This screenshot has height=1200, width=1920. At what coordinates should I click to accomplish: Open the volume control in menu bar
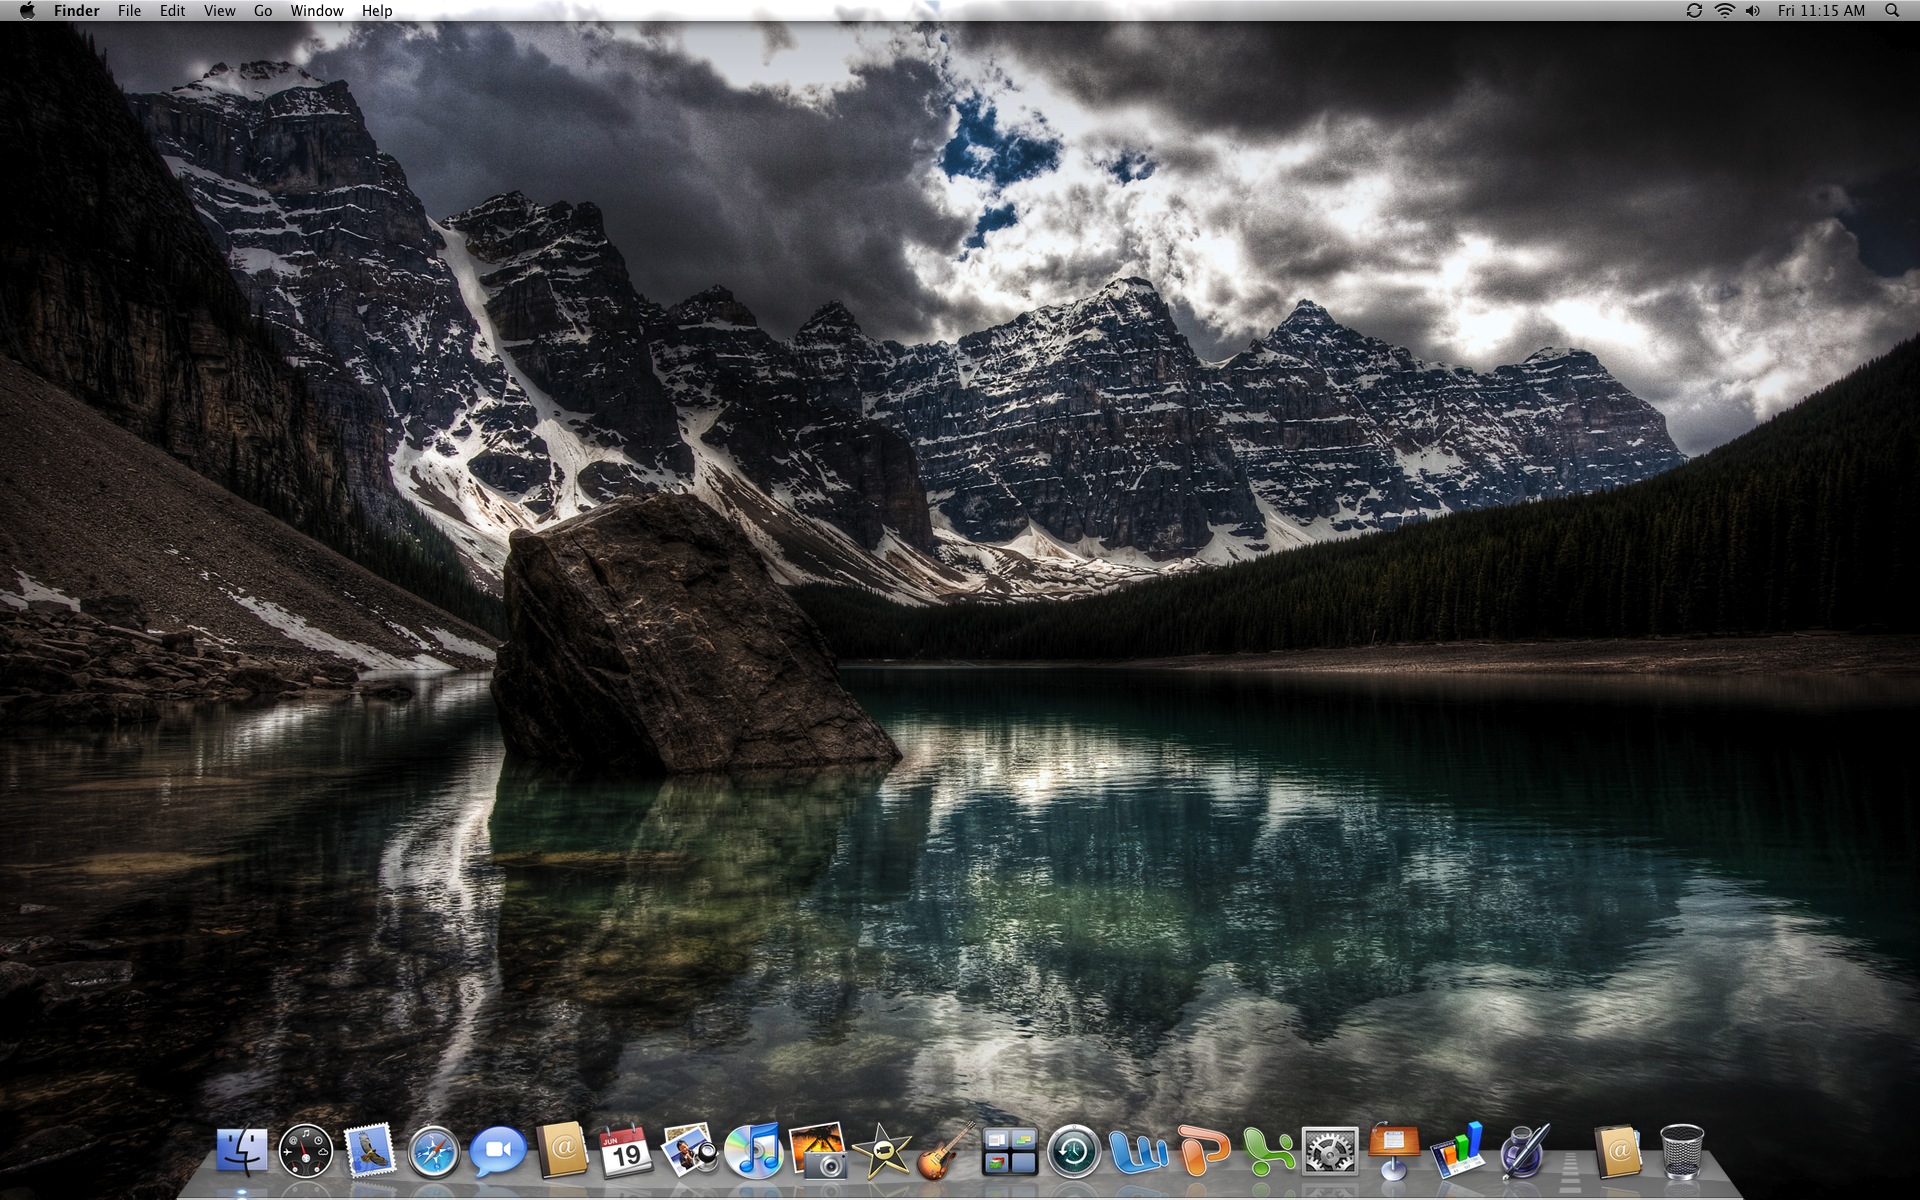1753,10
